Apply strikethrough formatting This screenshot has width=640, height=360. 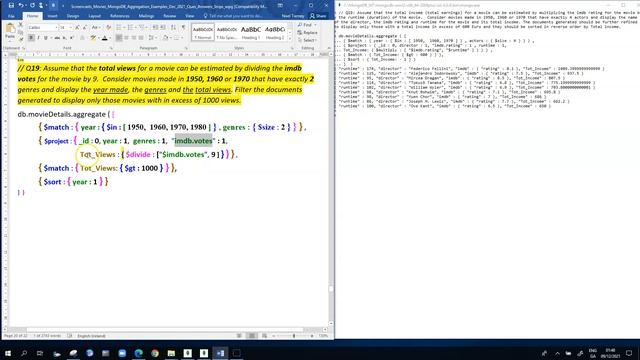point(57,38)
